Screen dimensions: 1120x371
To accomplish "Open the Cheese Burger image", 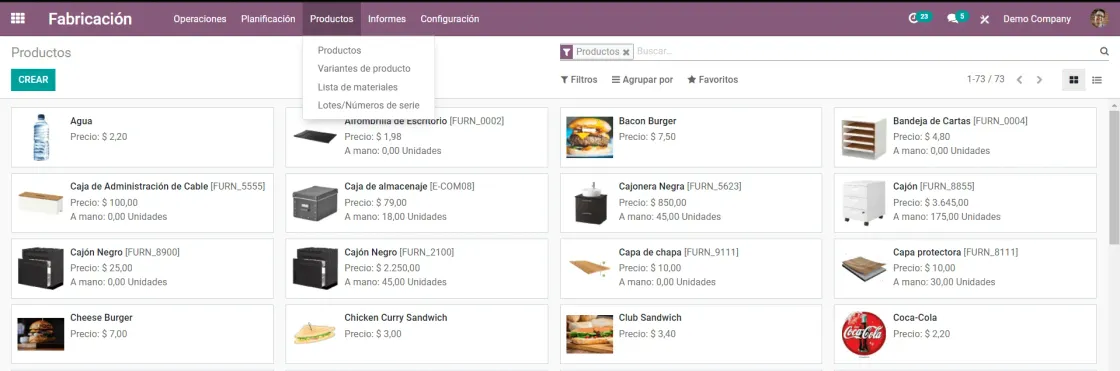I will click(41, 334).
